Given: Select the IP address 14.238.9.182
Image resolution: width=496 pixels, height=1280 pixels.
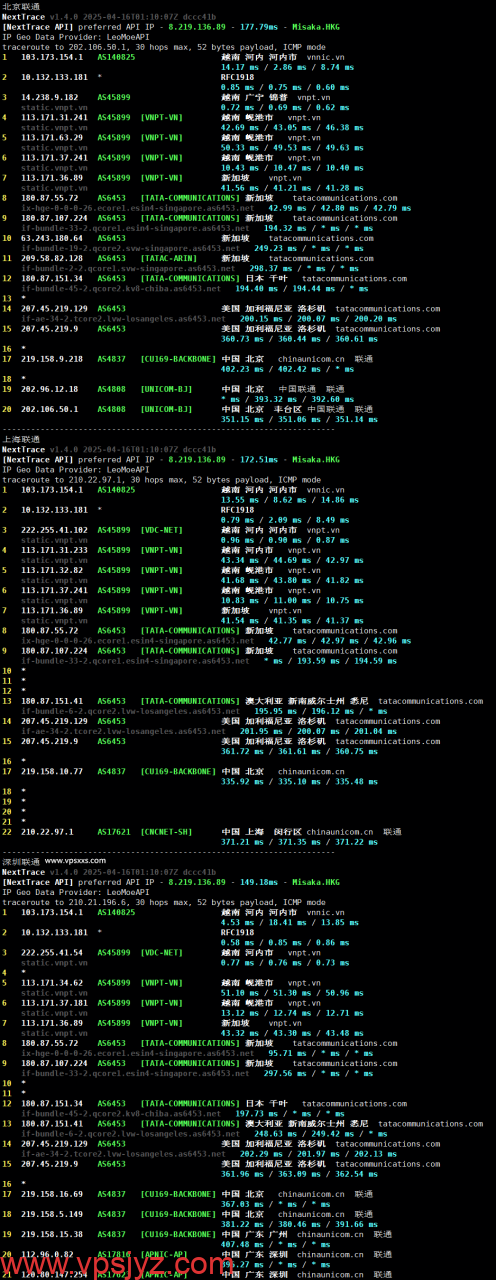Looking at the screenshot, I should point(51,97).
